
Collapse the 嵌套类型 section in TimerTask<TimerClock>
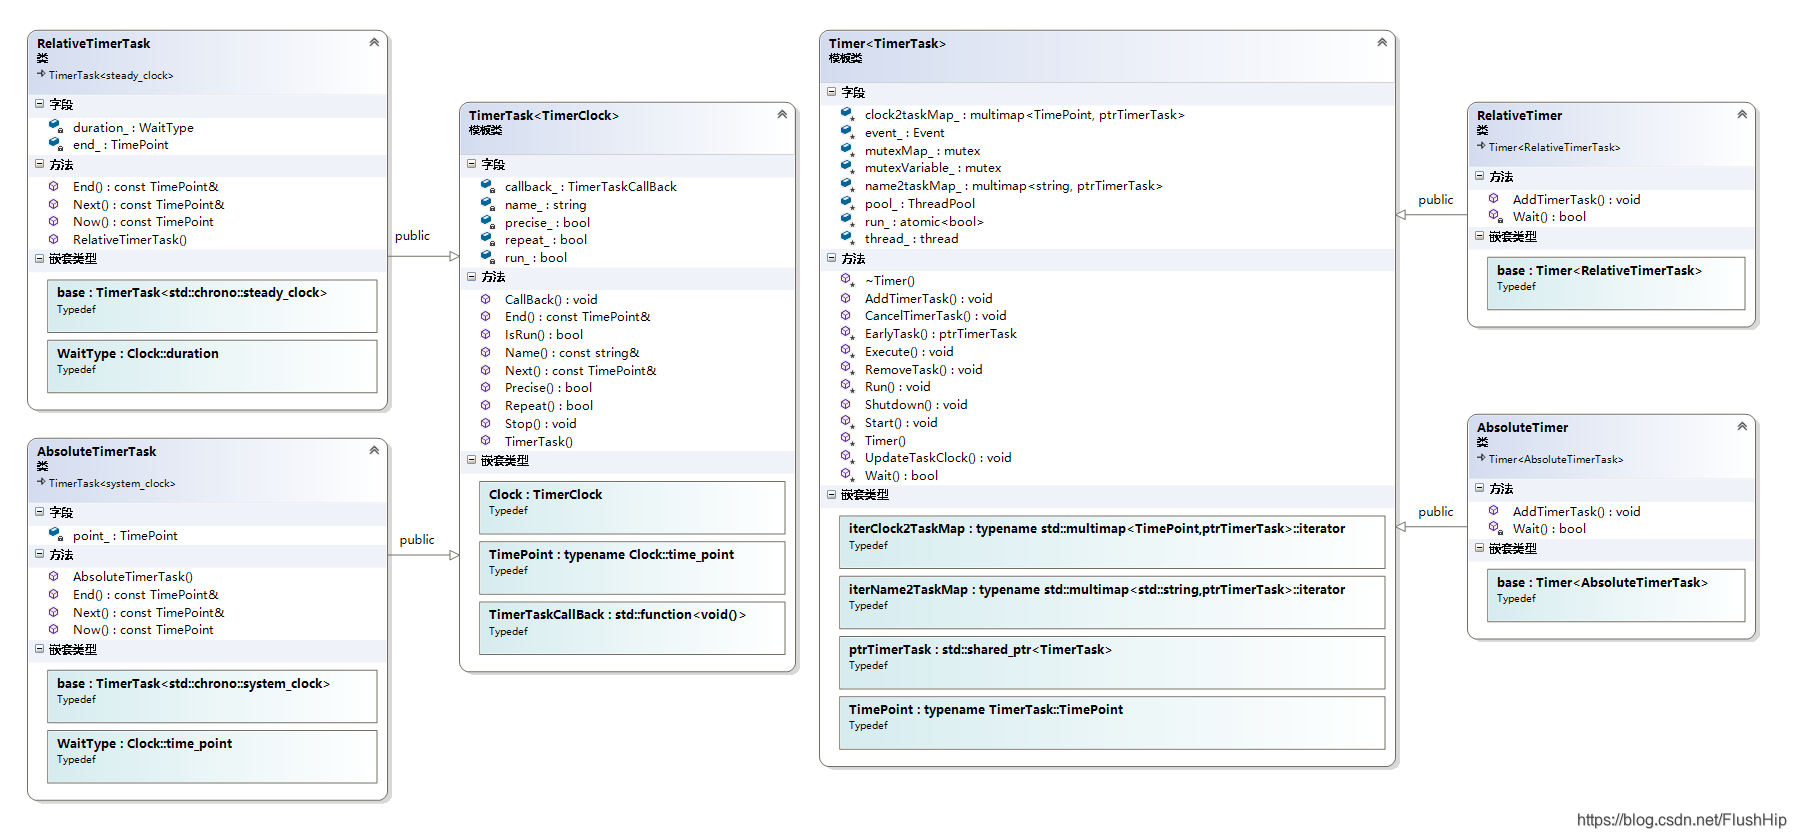pos(472,460)
